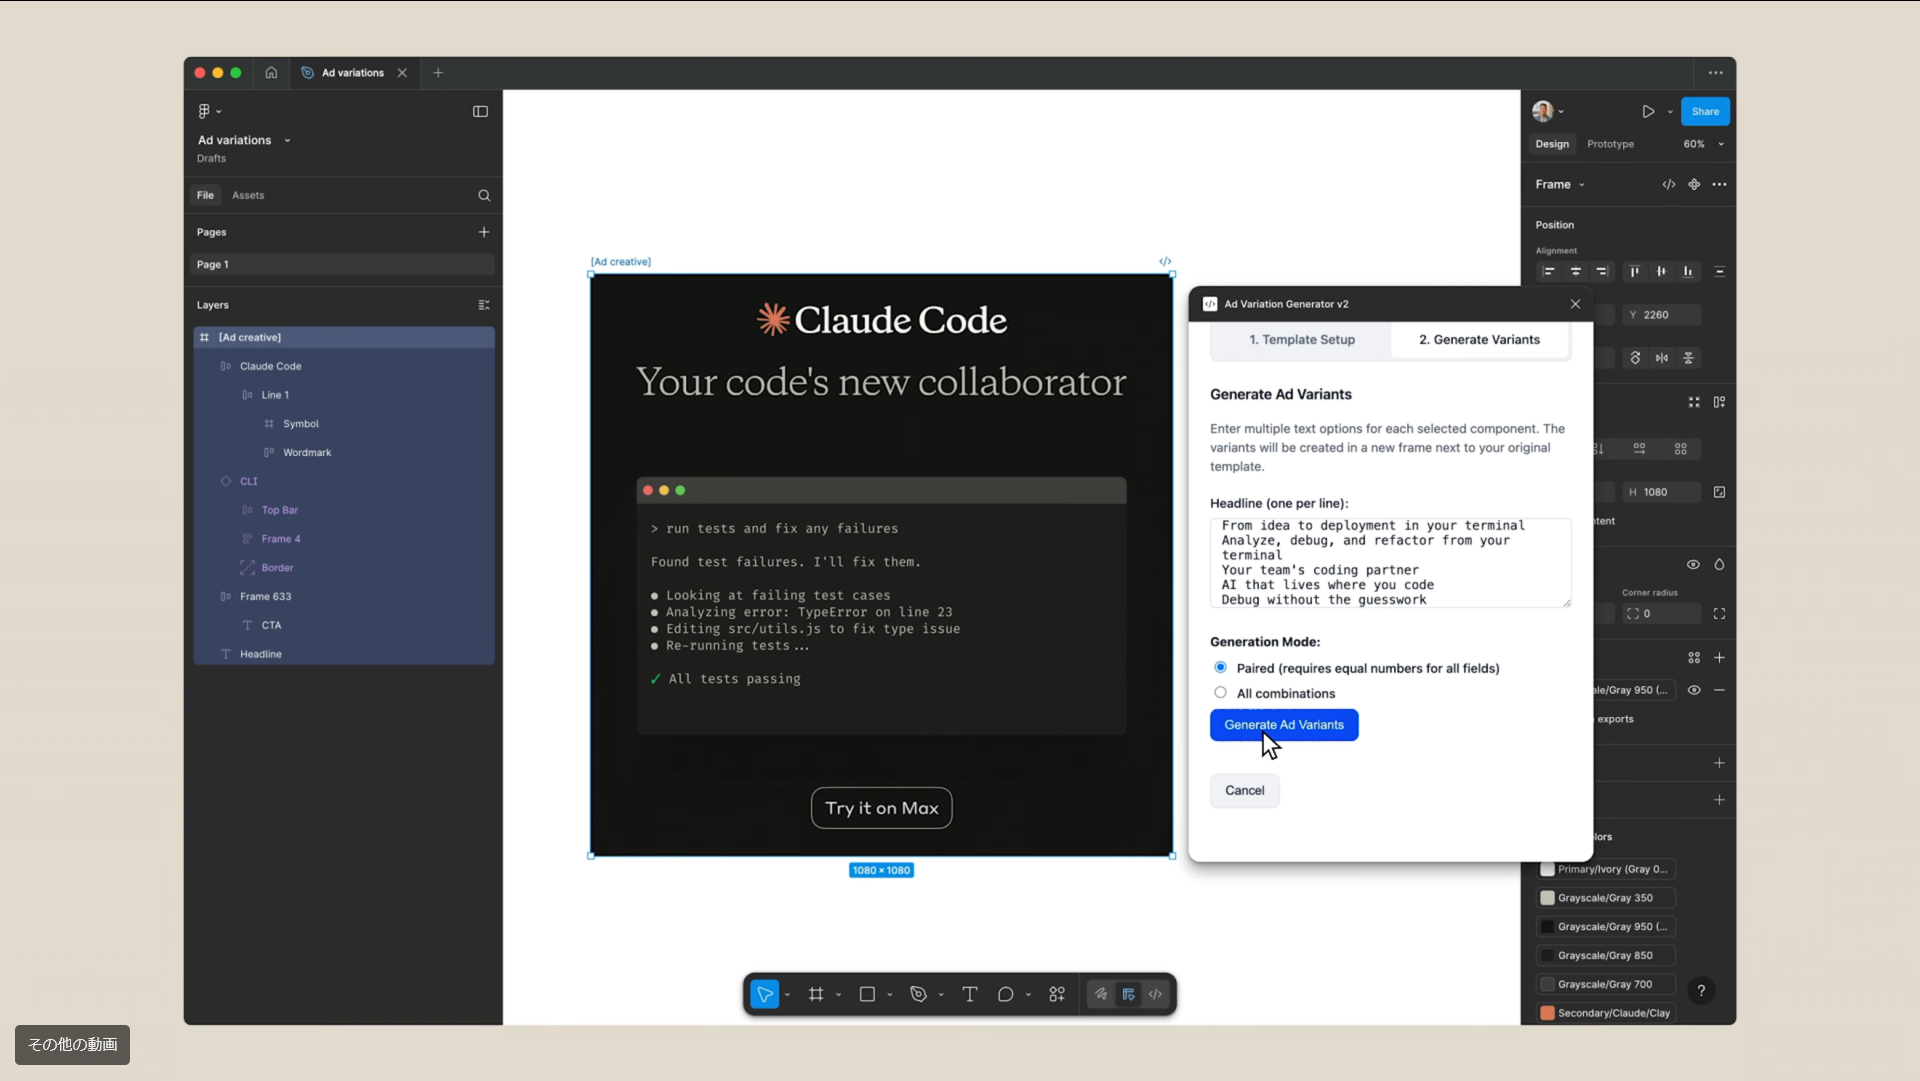
Task: Select All combinations radio option
Action: tap(1220, 692)
